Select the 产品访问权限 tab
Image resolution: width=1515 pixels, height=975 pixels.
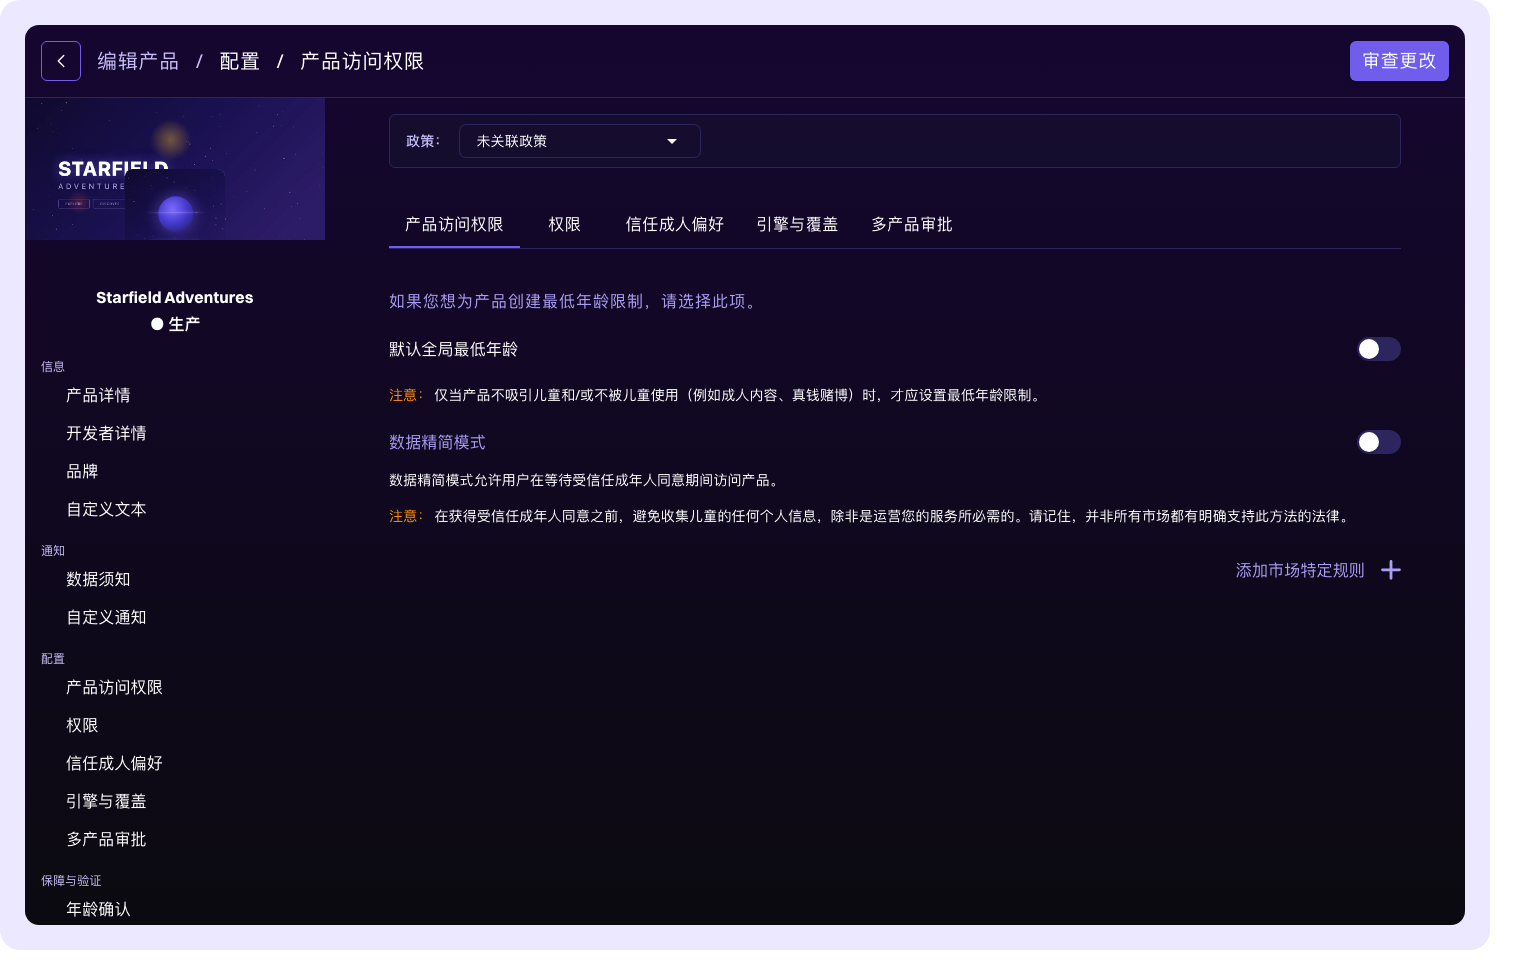point(454,225)
